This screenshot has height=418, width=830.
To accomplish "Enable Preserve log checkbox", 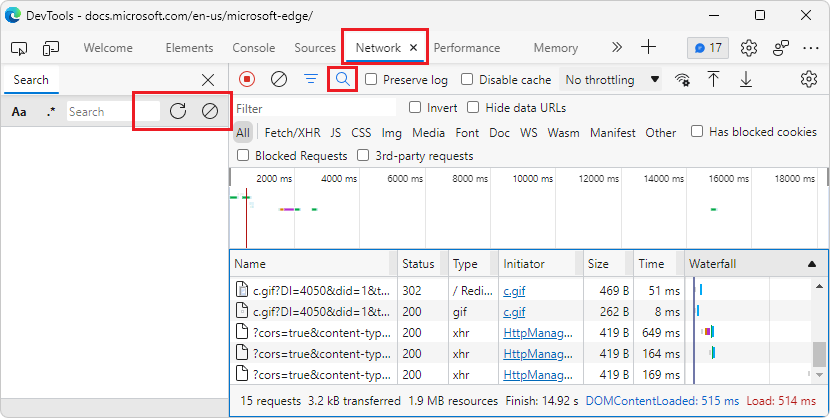I will [x=372, y=79].
